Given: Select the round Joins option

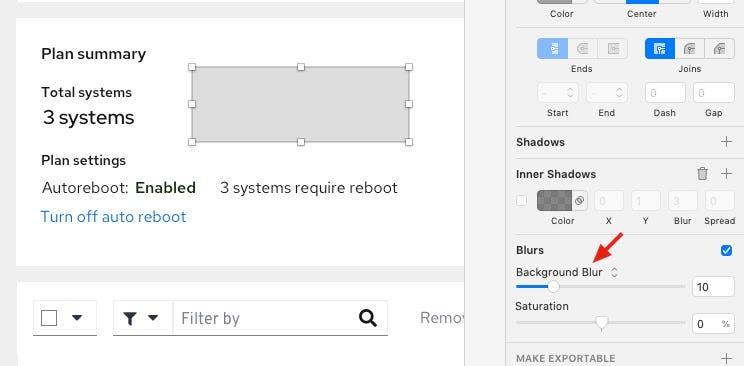Looking at the screenshot, I should [x=689, y=49].
